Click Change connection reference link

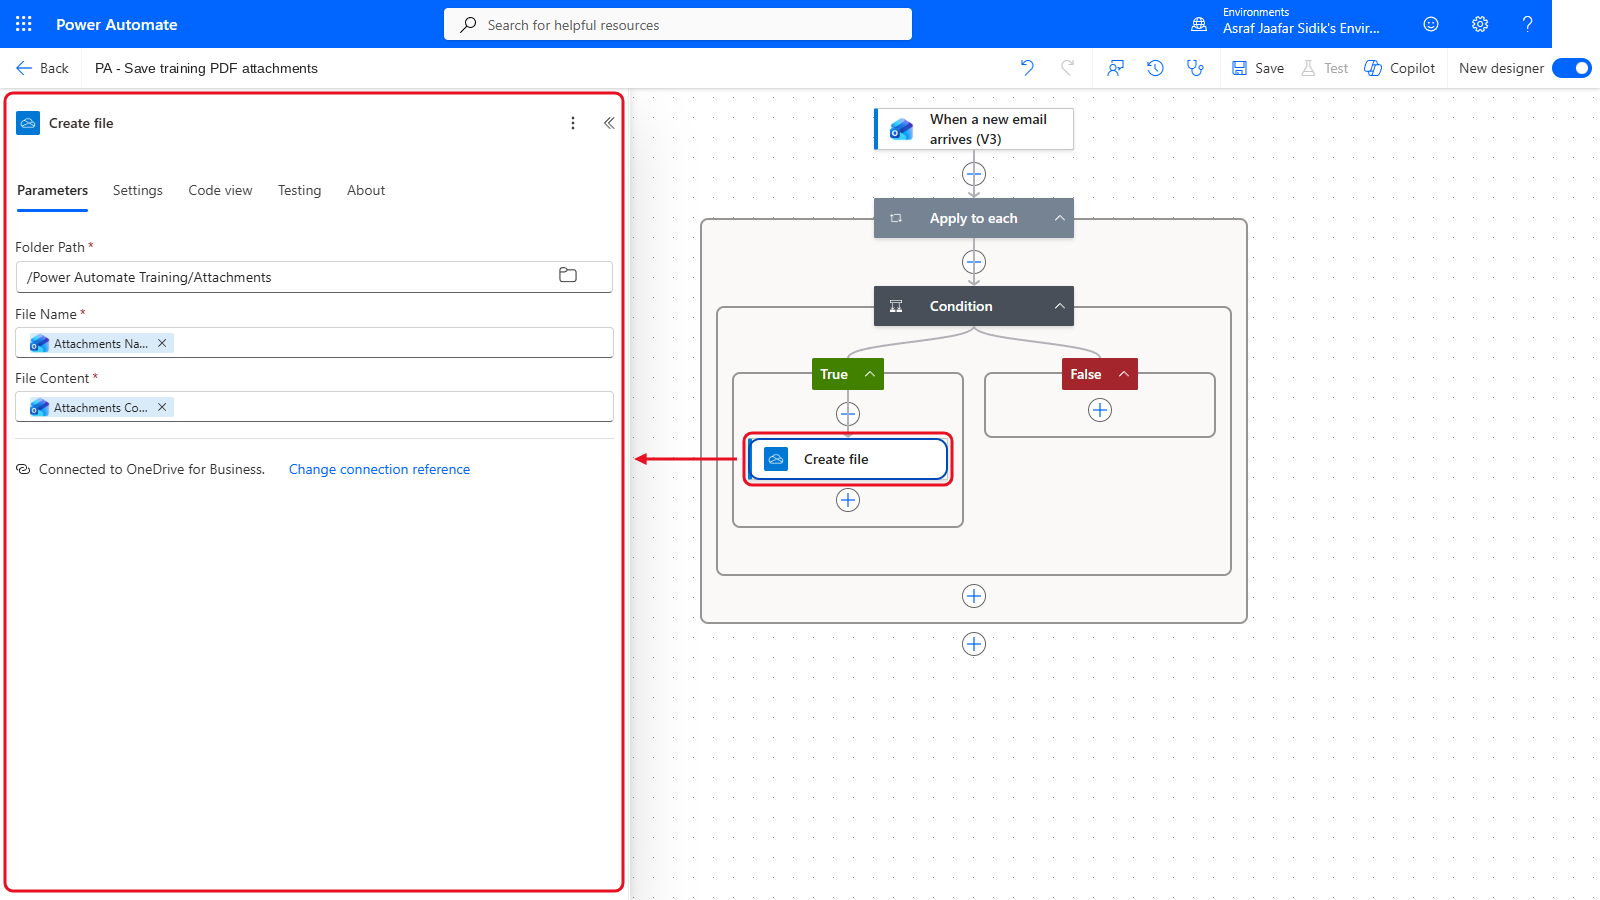pos(379,469)
